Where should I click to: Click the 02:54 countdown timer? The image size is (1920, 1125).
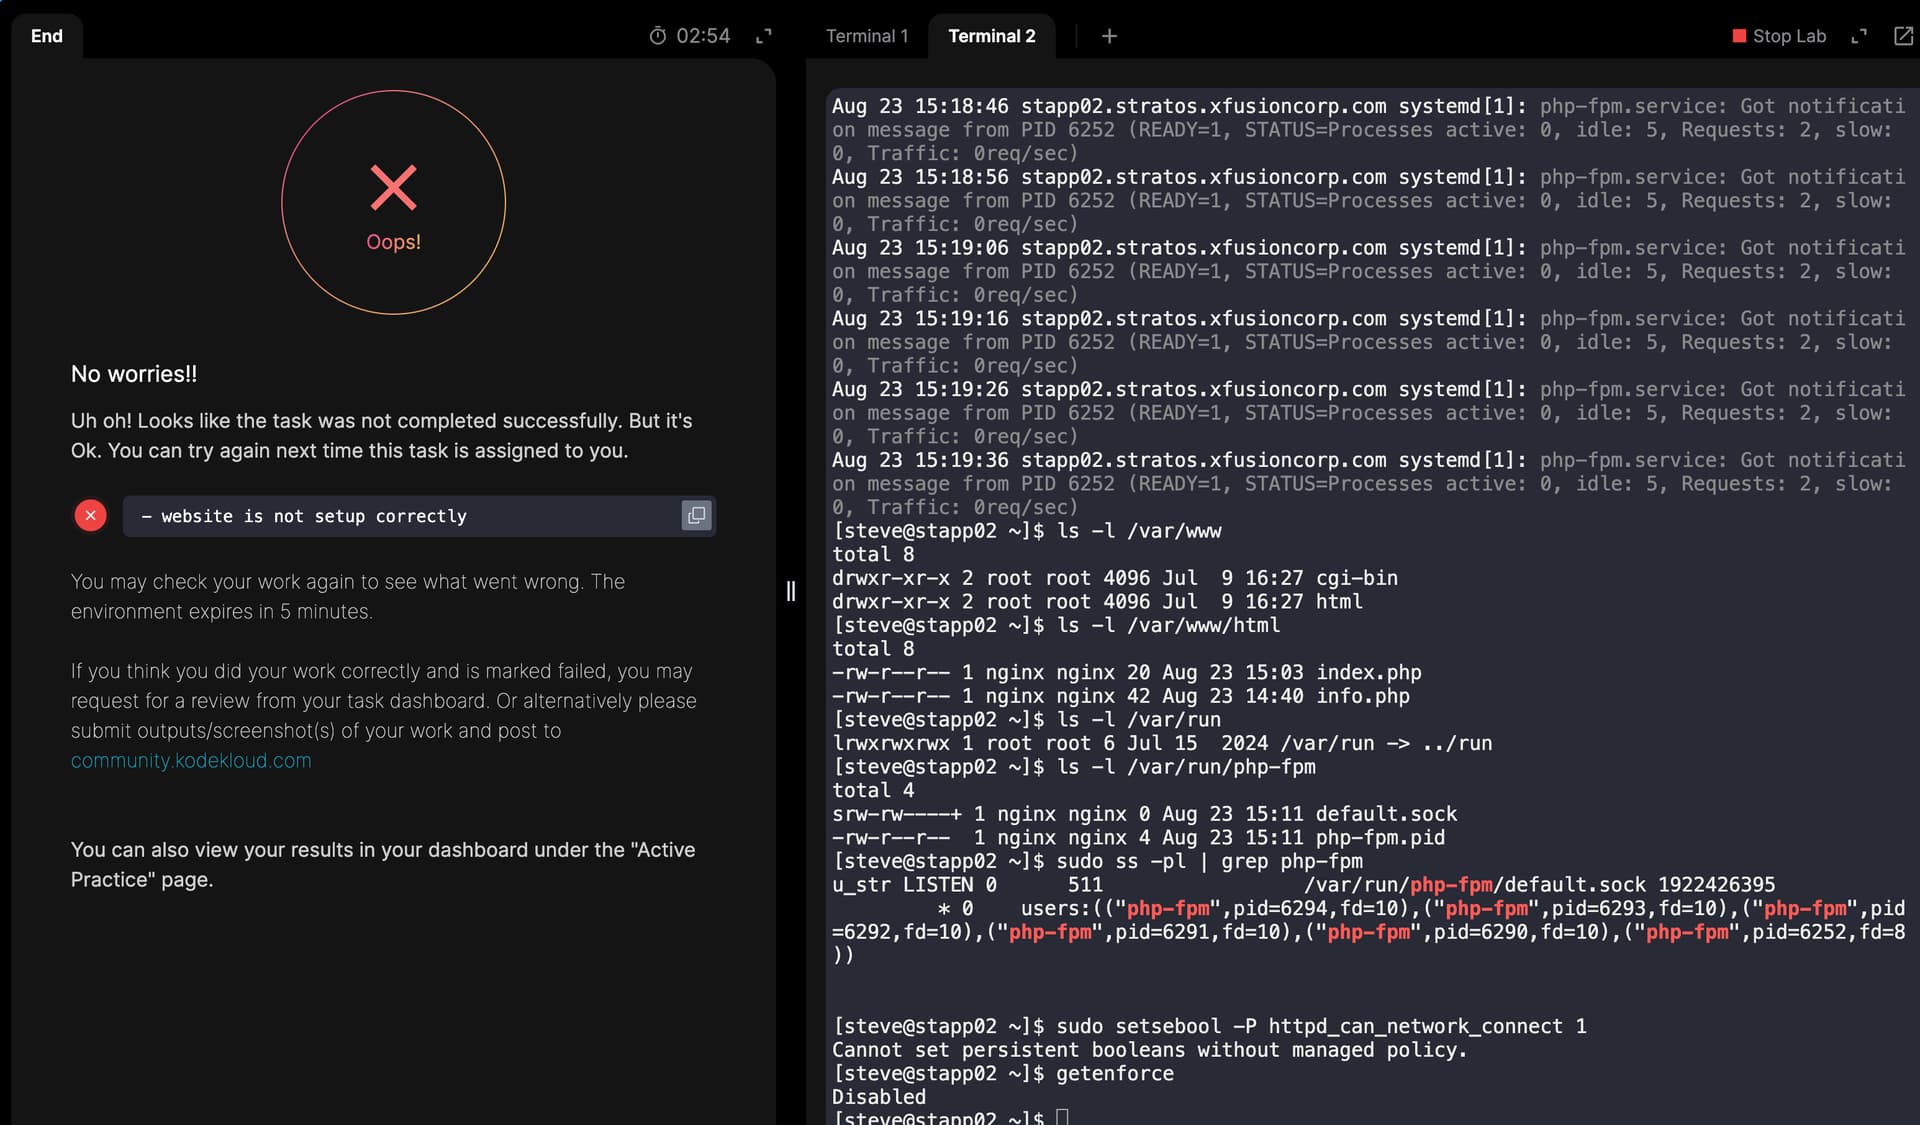[x=703, y=36]
